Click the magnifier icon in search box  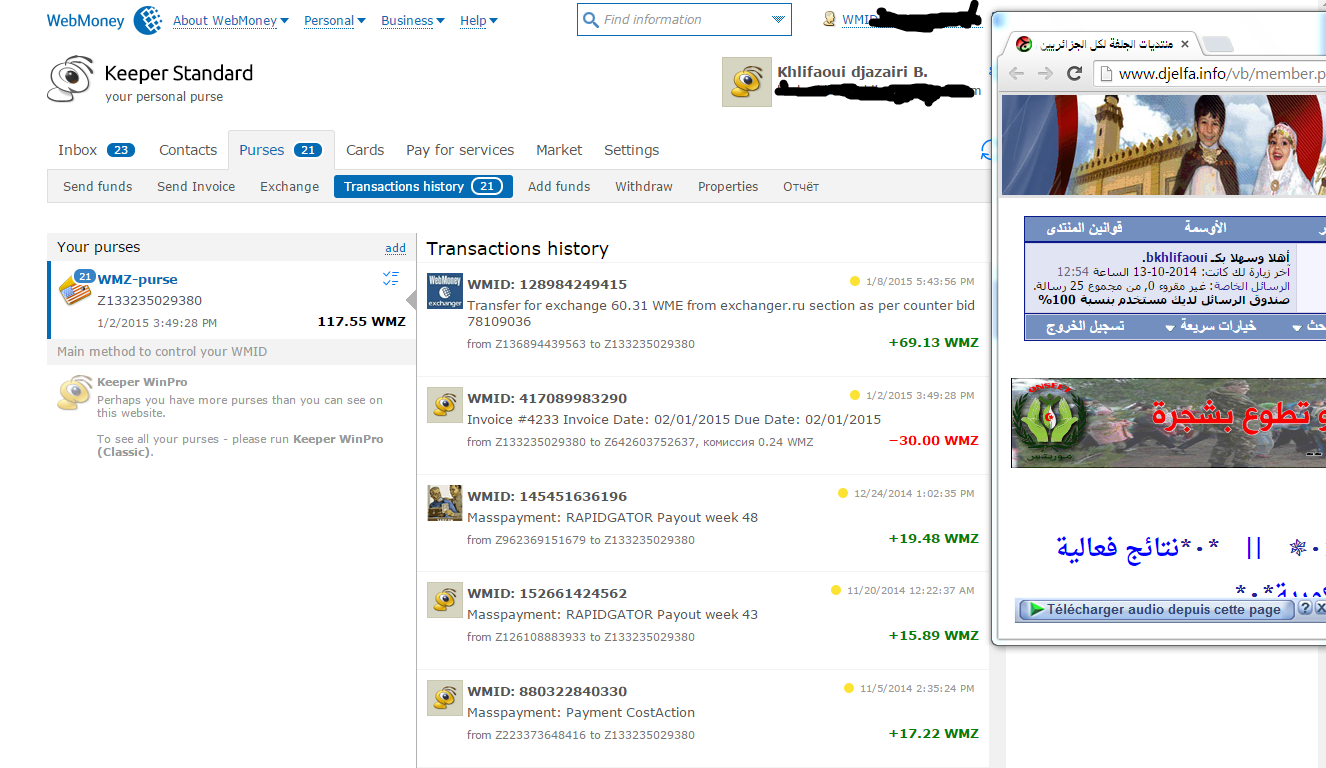tap(591, 20)
